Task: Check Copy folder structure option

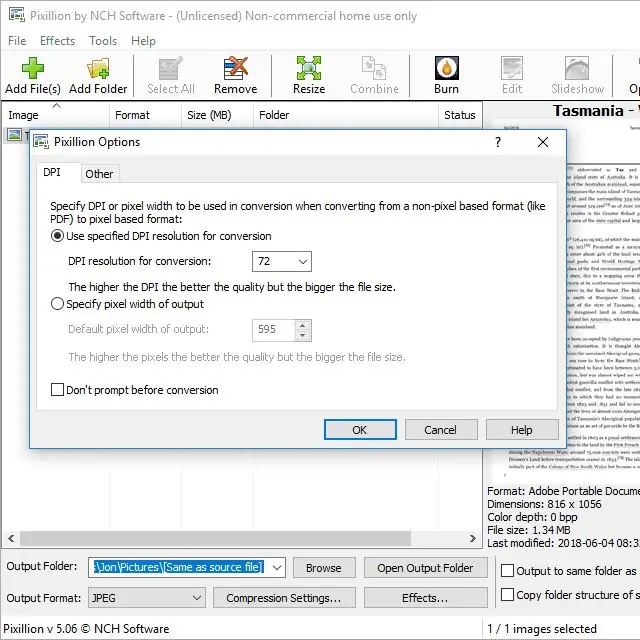Action: (507, 594)
